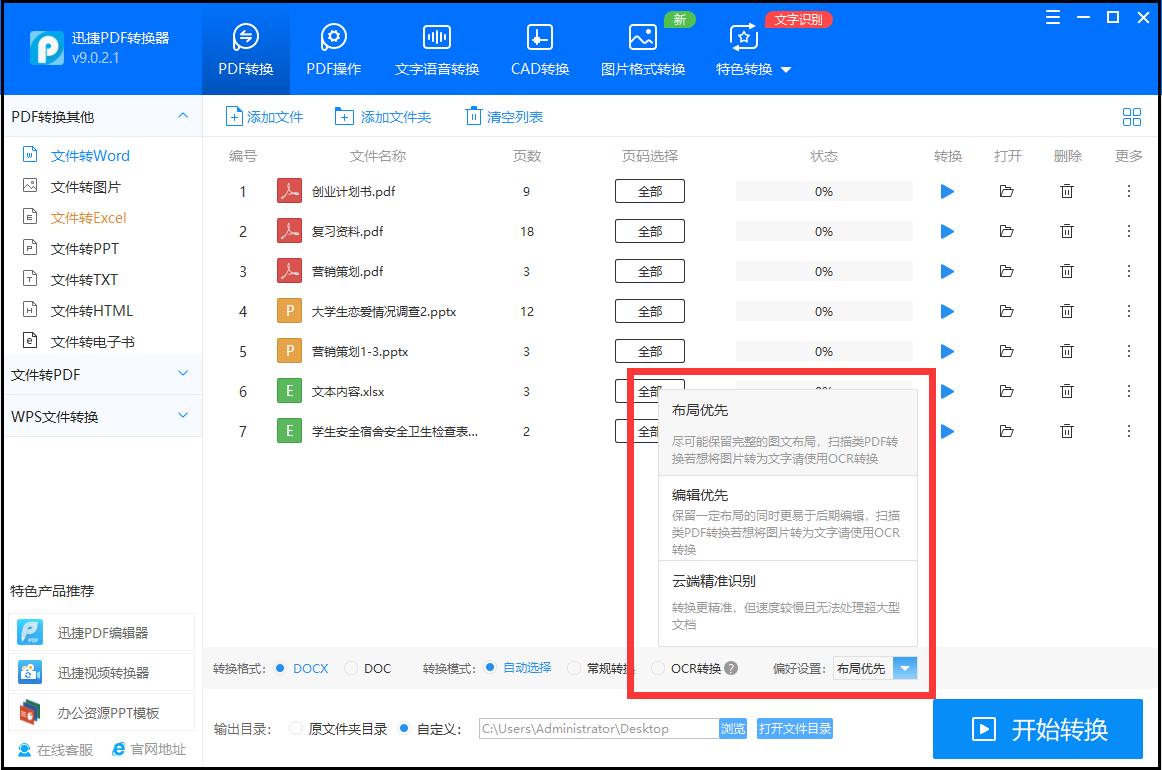Open the 偏好设置 preference dropdown arrow
The image size is (1162, 770).
point(905,668)
